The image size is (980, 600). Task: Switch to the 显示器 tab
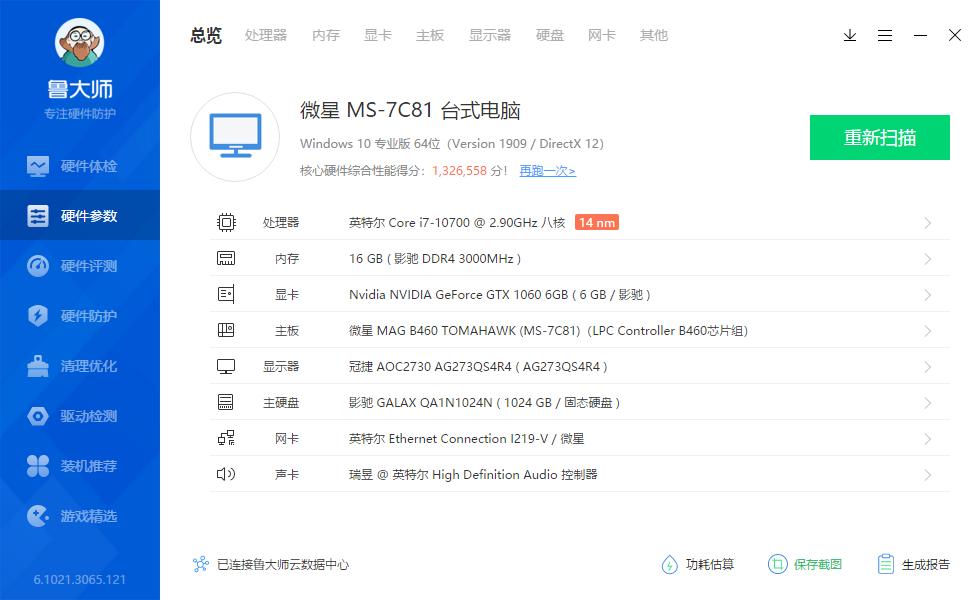tap(490, 35)
